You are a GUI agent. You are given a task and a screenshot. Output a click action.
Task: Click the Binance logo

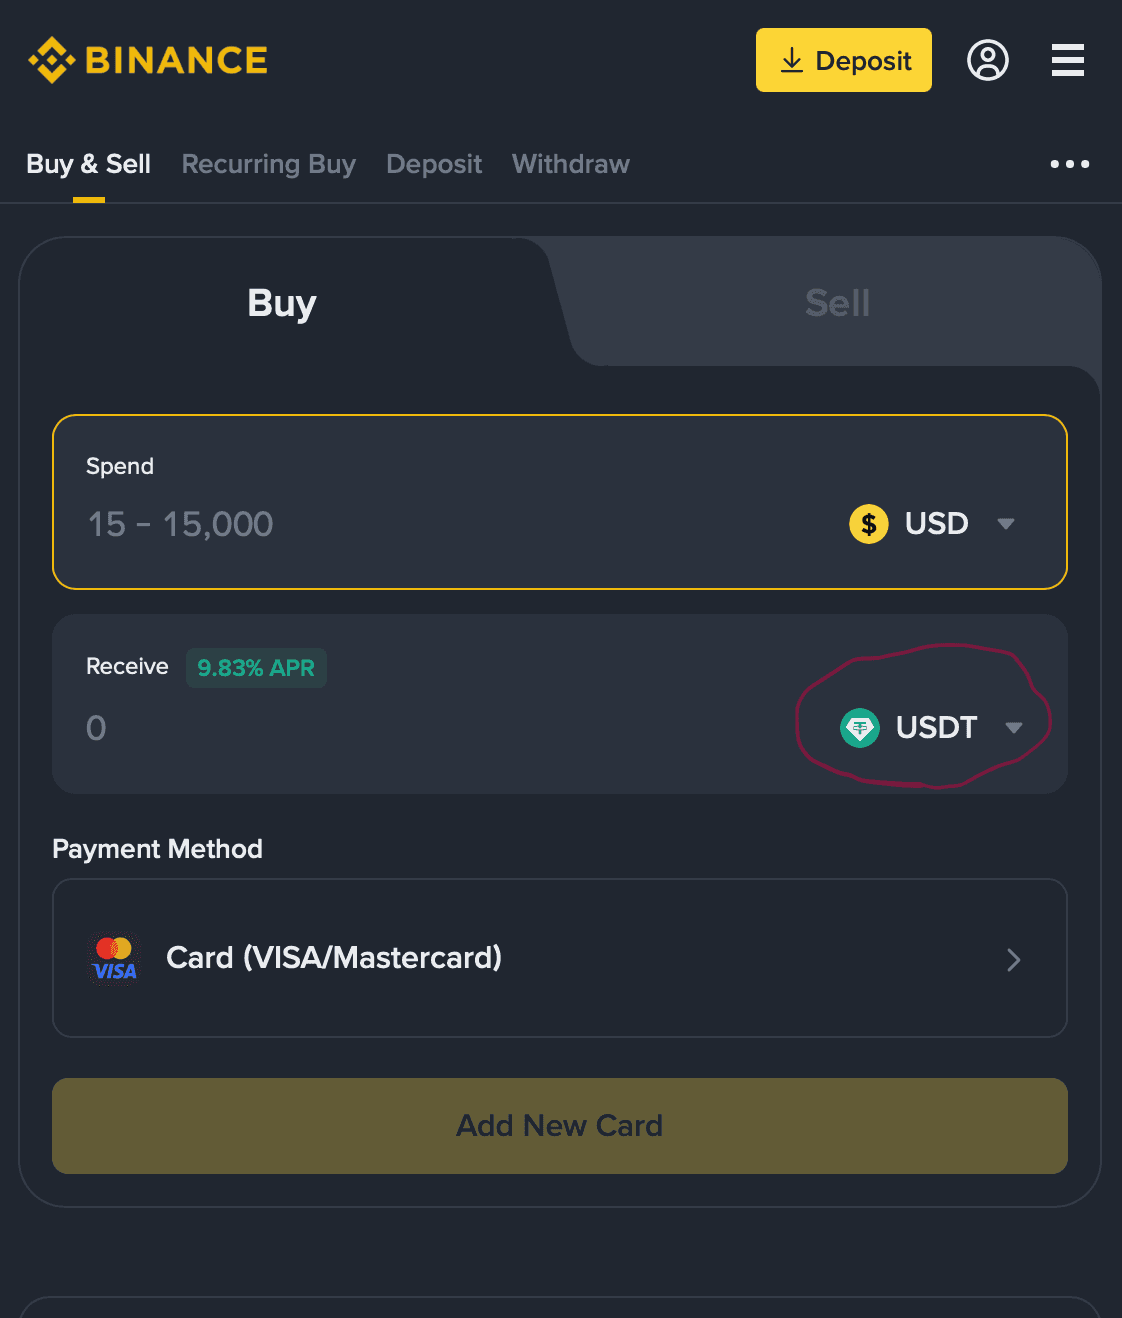148,60
